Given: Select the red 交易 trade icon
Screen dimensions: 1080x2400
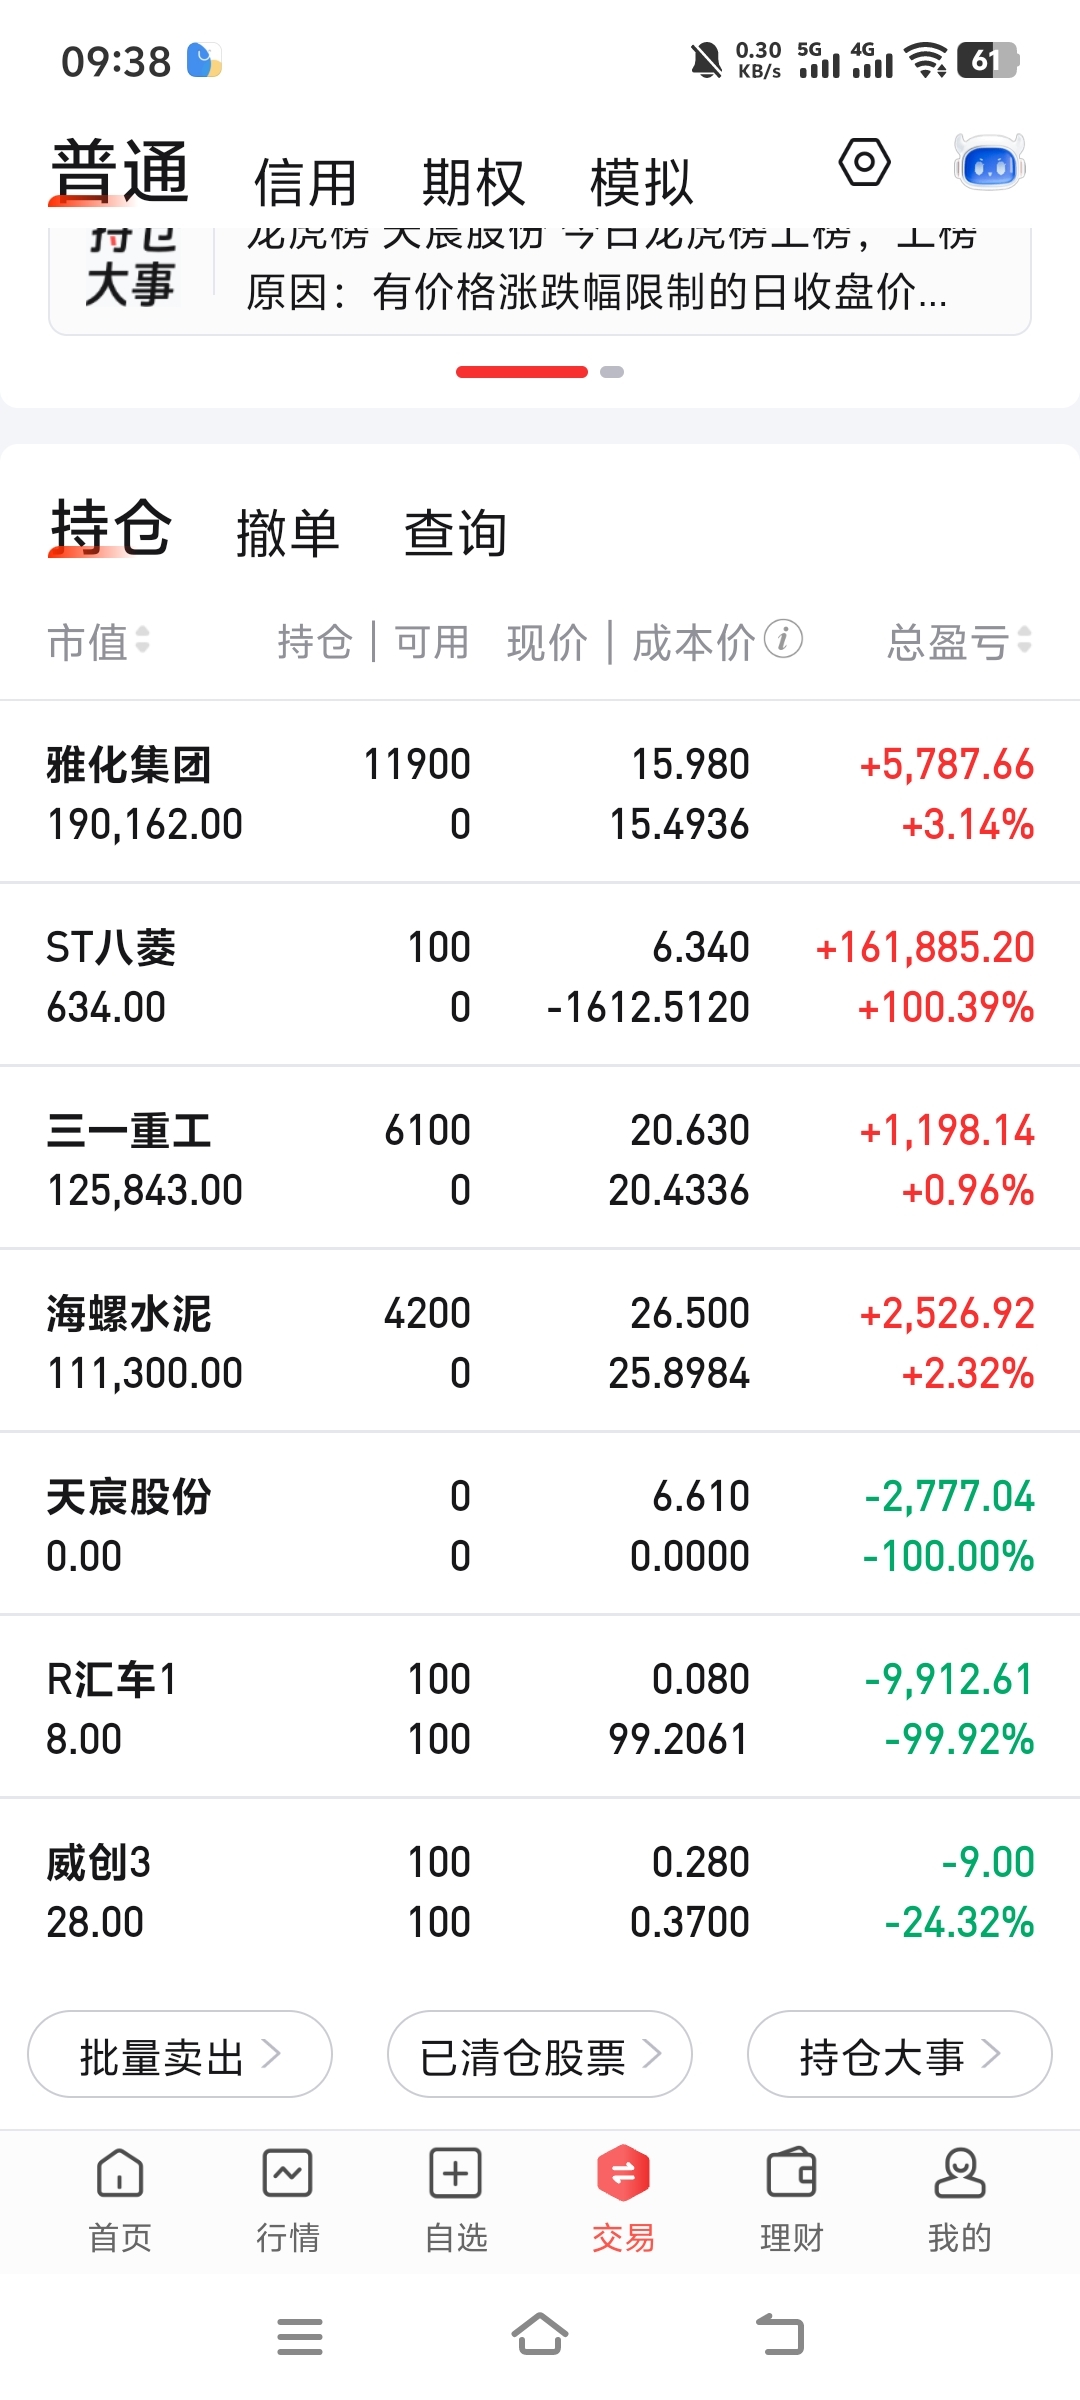Looking at the screenshot, I should pos(624,2173).
